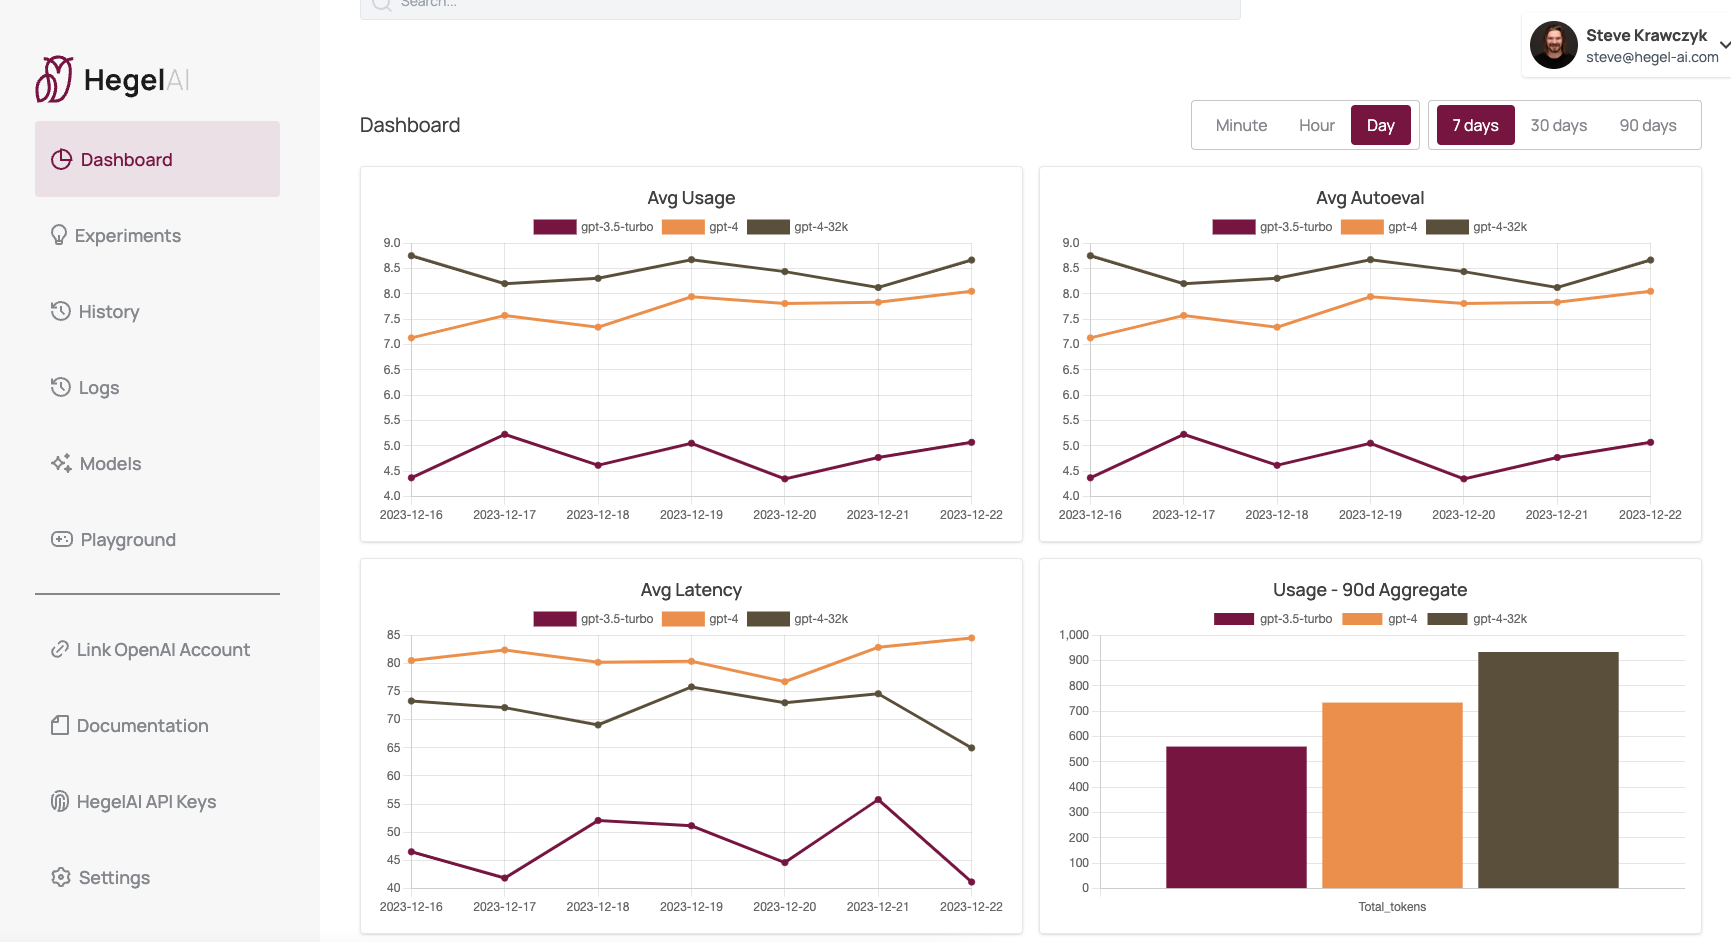1731x942 pixels.
Task: Click the Avg Latency chart title
Action: click(x=691, y=590)
